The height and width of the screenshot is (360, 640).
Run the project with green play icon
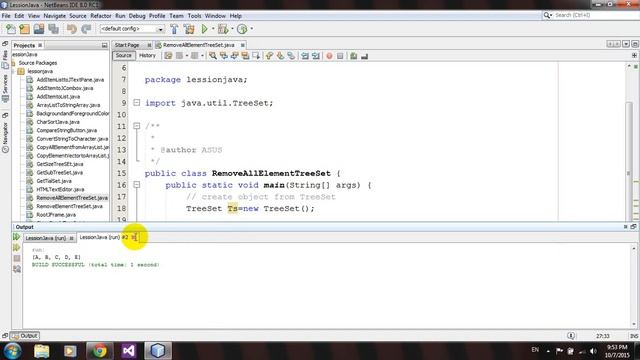(x=204, y=29)
